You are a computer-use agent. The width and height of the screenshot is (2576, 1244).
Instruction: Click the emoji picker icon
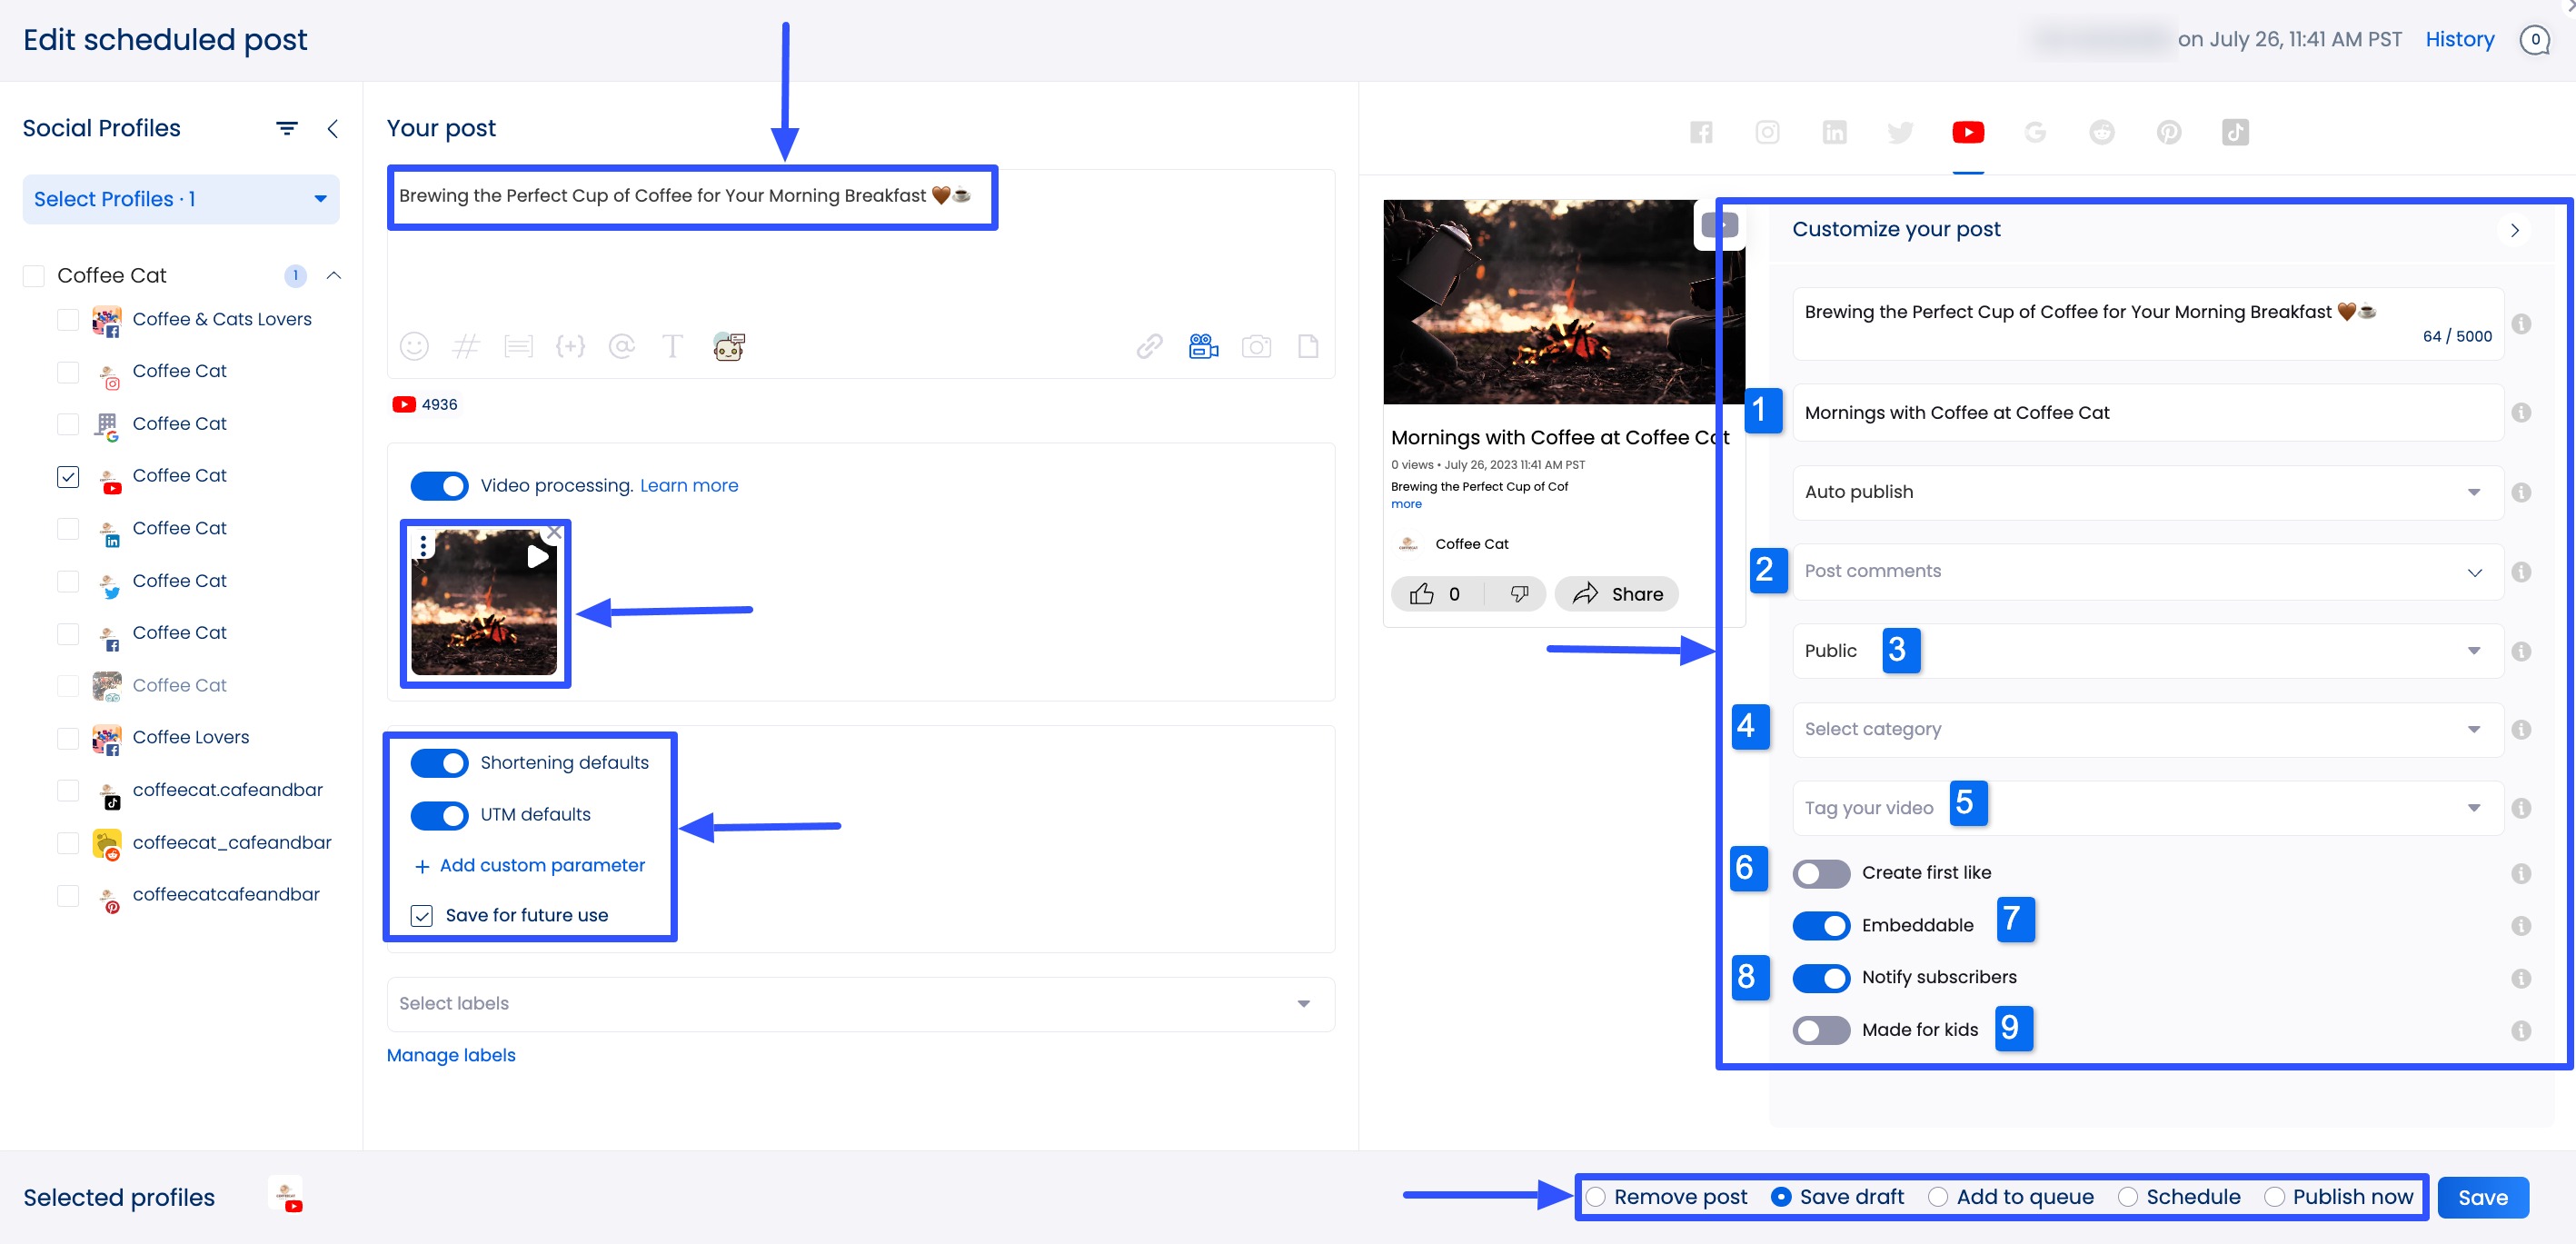coord(414,346)
